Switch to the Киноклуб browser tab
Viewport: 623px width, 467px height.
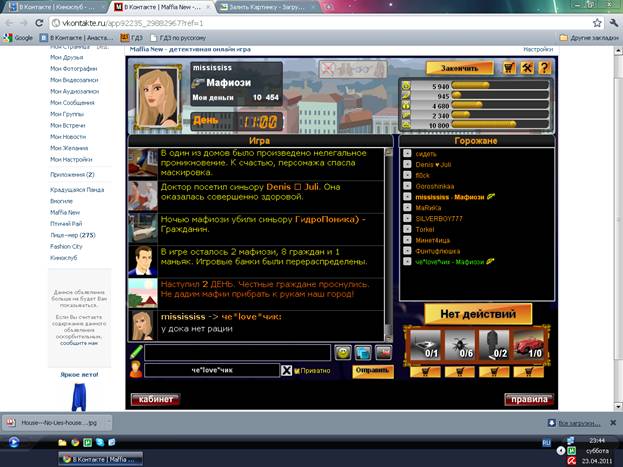54,7
